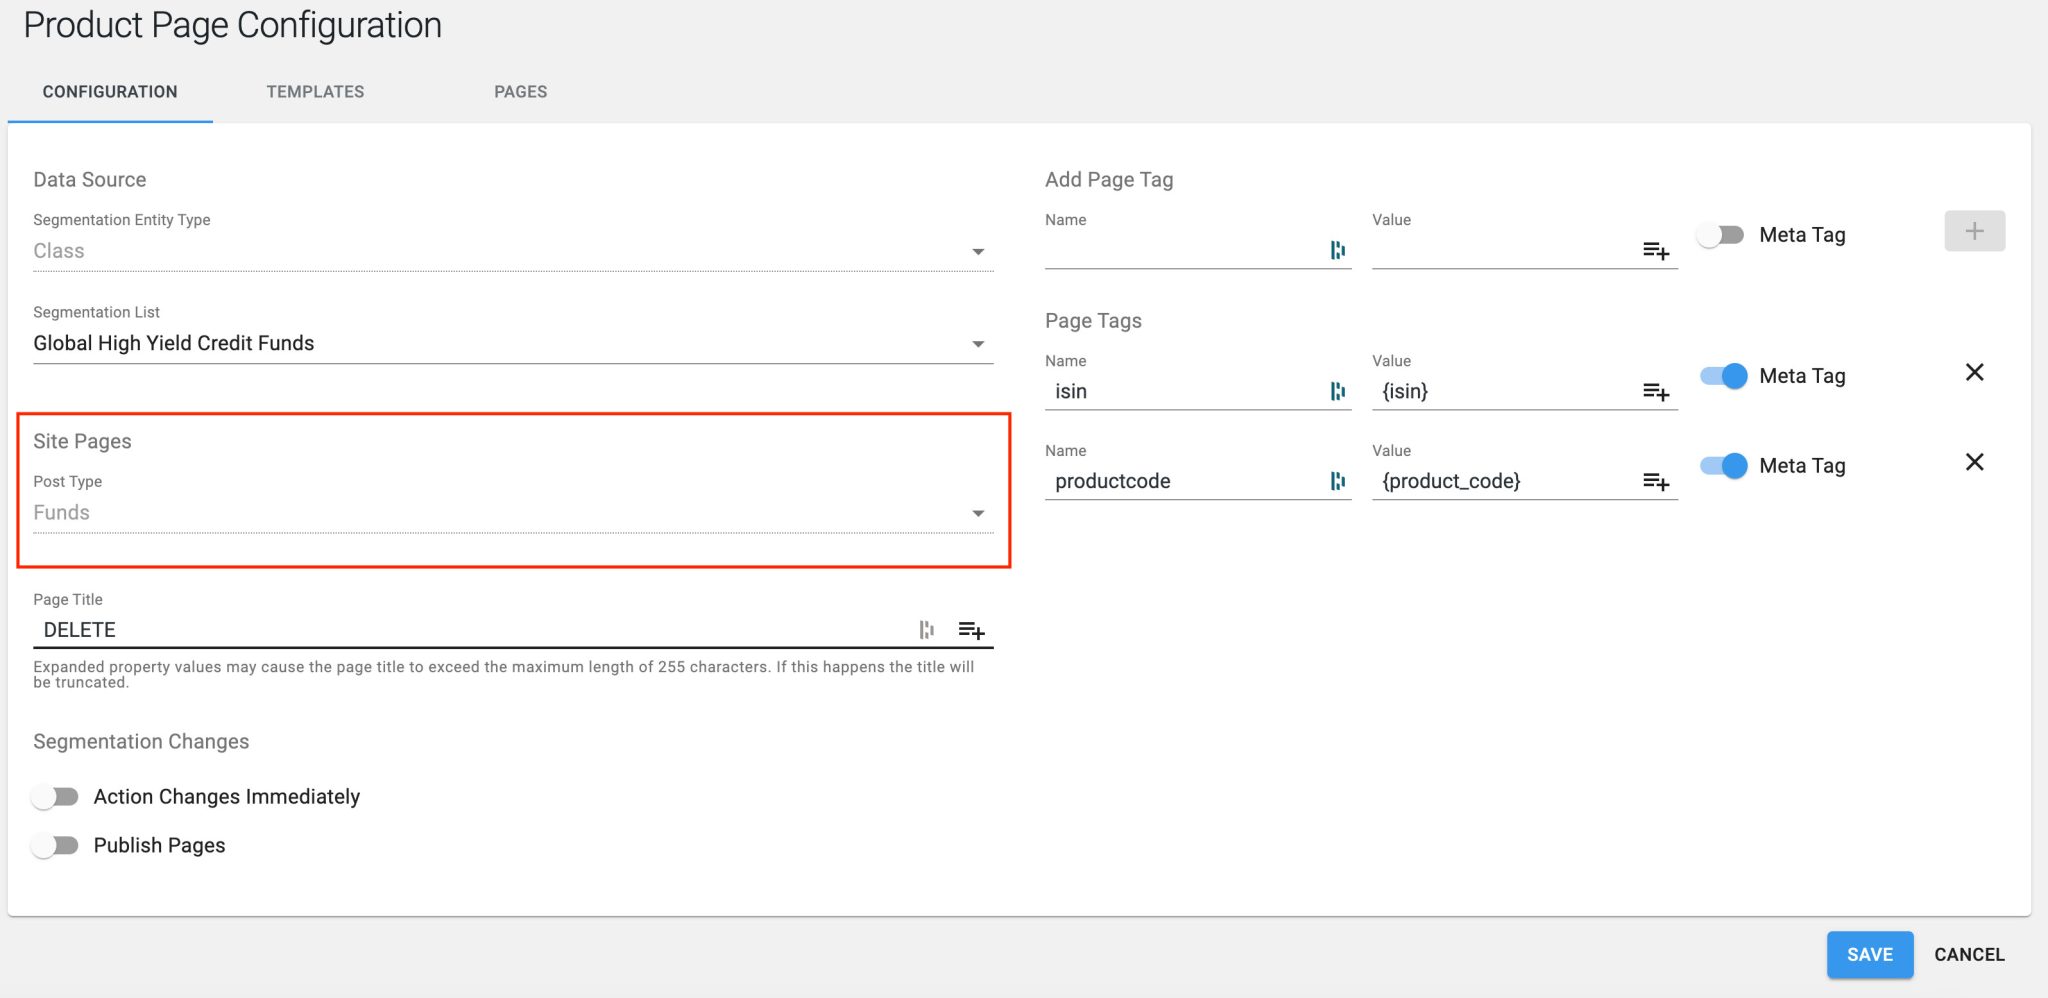Click the property insert icon in Page Title field
2048x998 pixels.
point(927,630)
